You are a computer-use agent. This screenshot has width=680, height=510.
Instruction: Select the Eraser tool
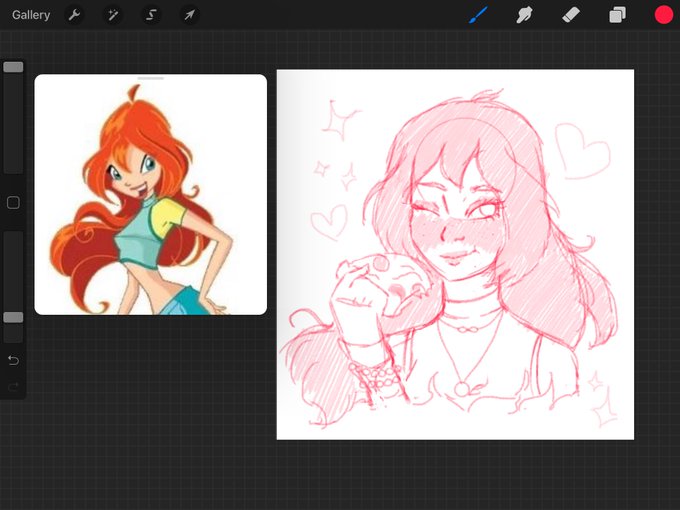pyautogui.click(x=571, y=15)
